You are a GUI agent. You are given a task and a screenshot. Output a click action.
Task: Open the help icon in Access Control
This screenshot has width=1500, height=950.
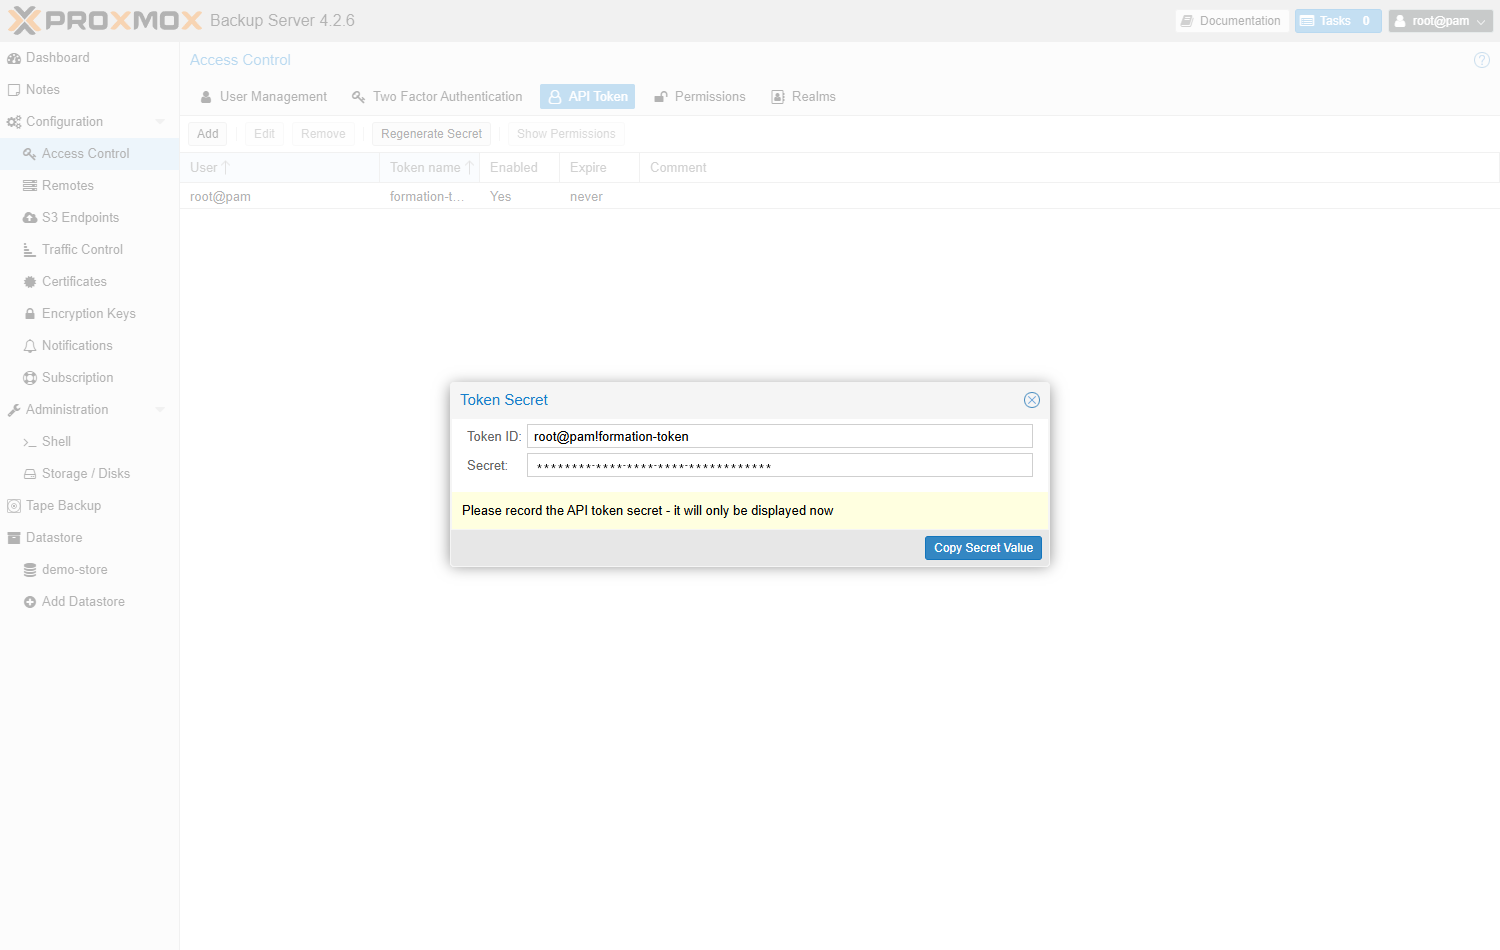1482,60
